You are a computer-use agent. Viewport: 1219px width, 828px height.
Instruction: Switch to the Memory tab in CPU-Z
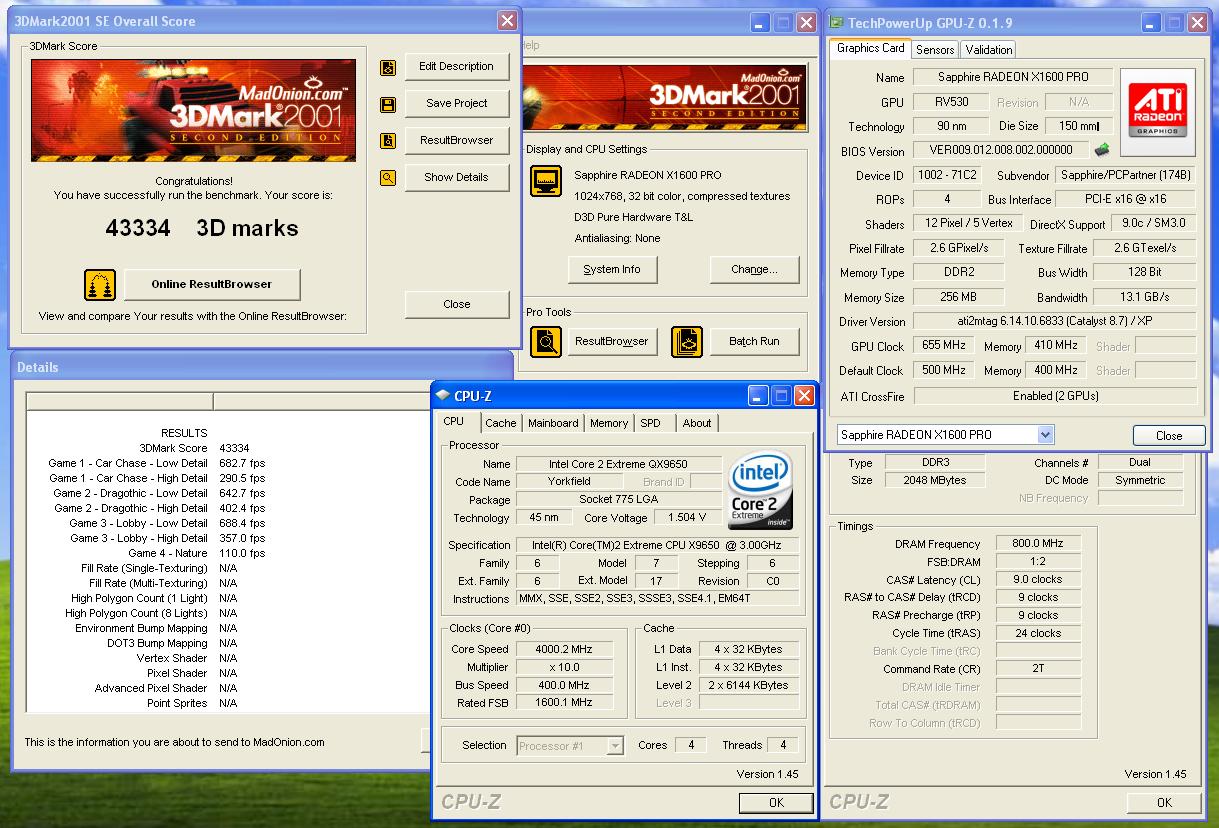[x=609, y=424]
